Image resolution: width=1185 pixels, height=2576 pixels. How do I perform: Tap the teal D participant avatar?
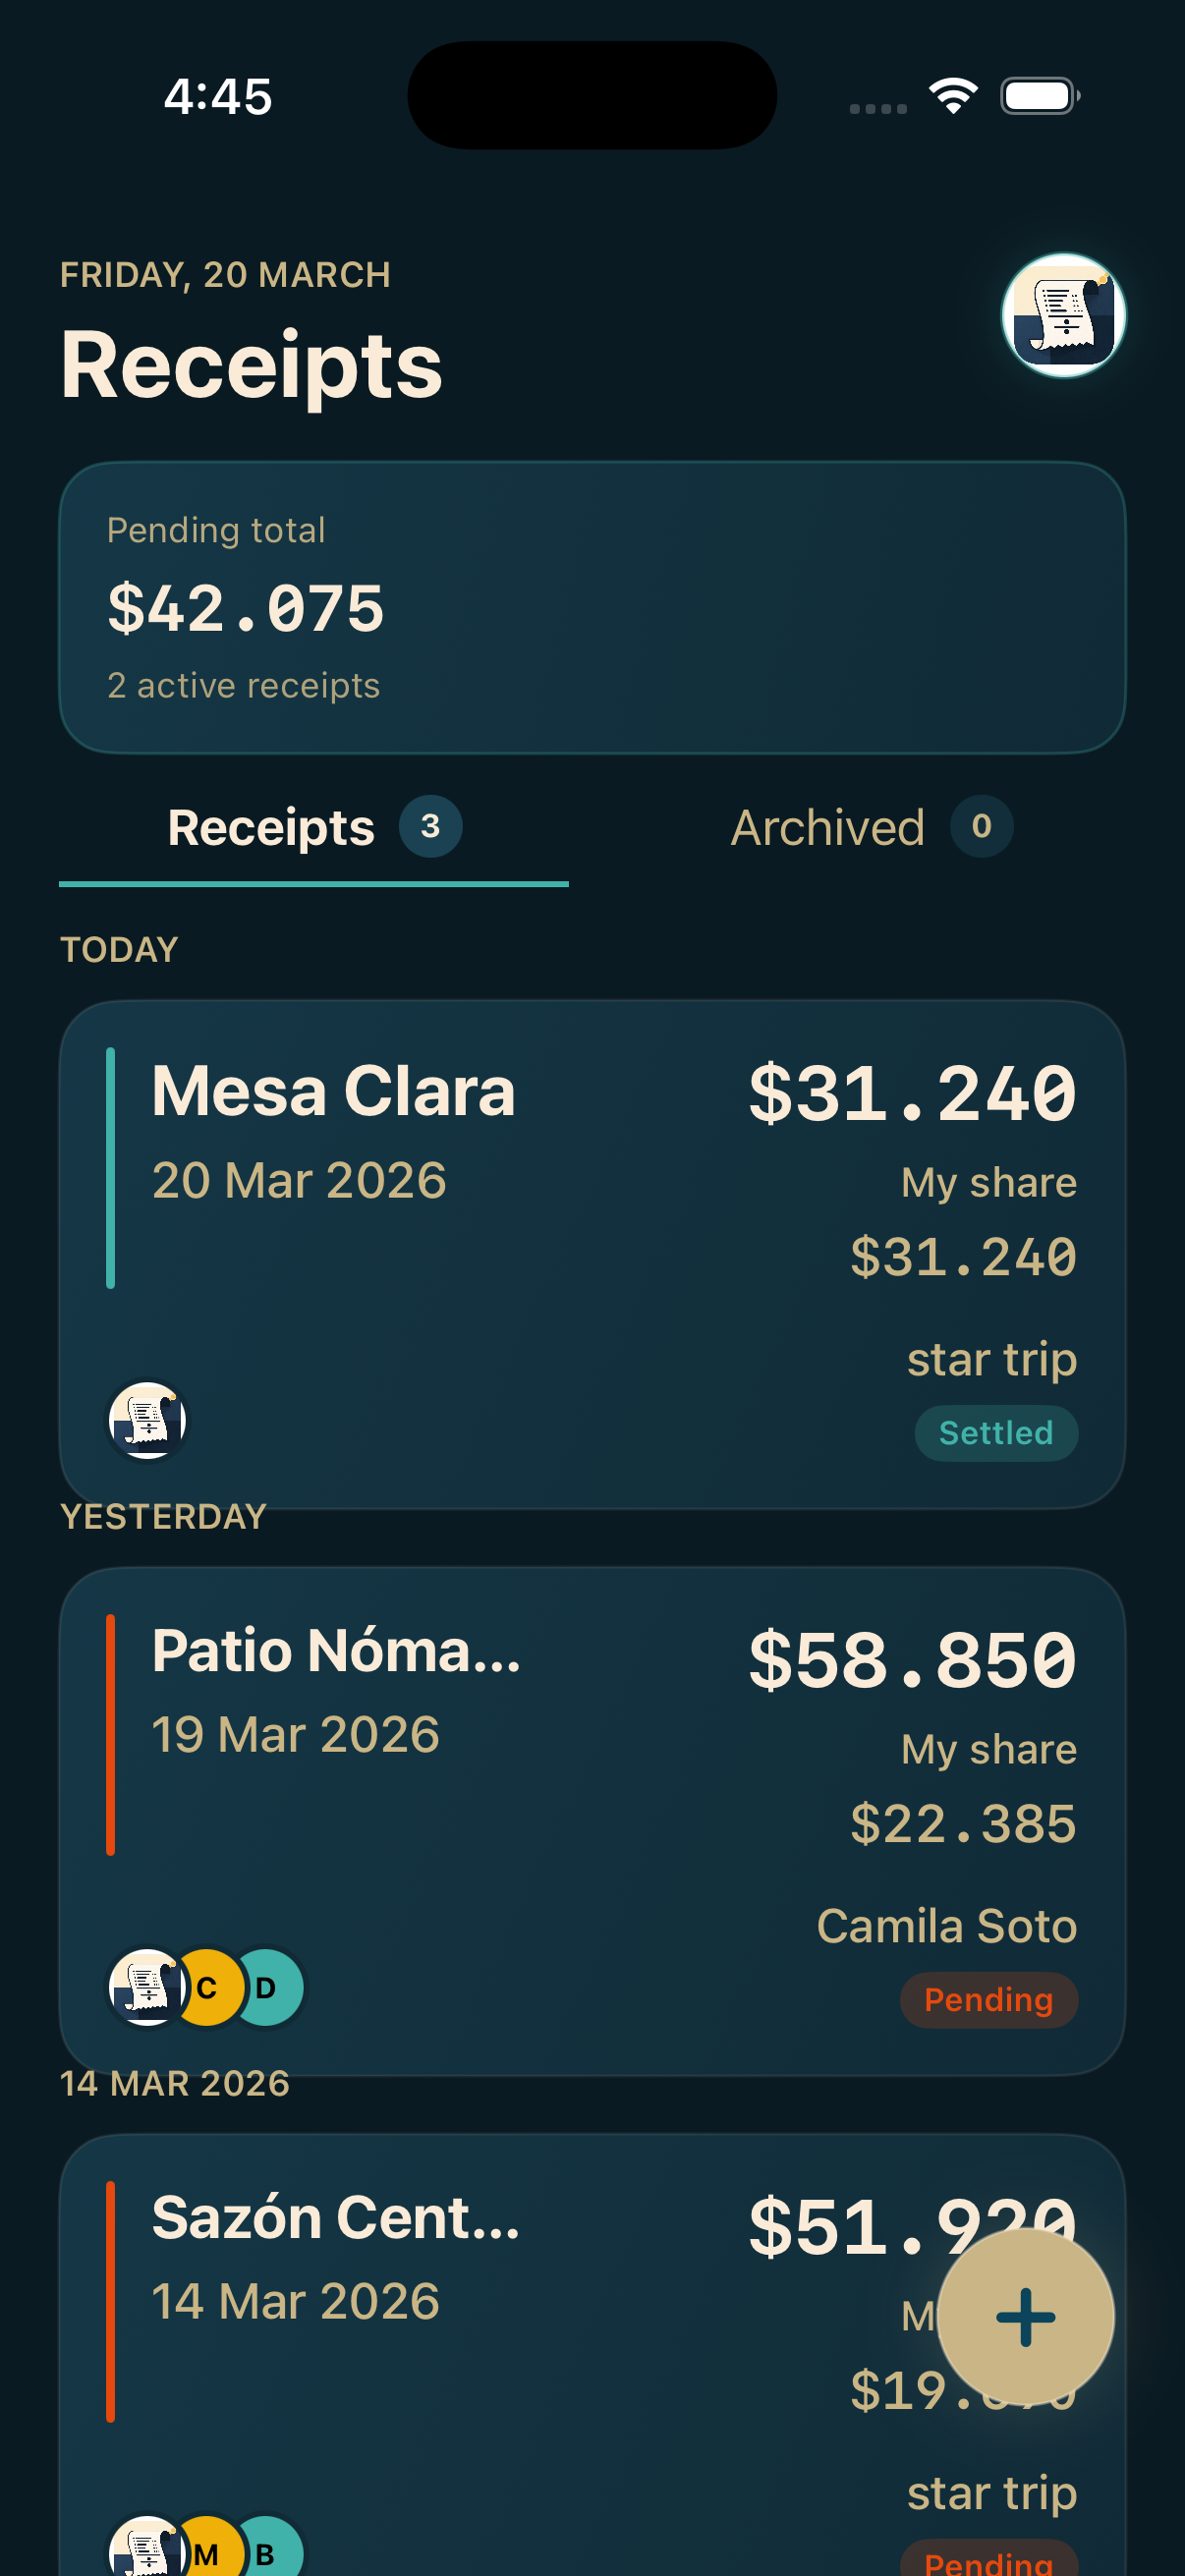coord(267,1987)
